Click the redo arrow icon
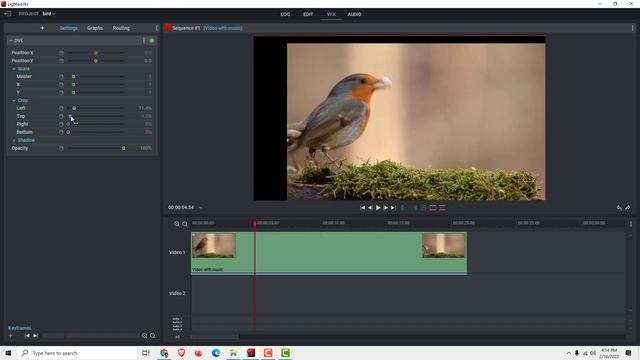 (628, 208)
